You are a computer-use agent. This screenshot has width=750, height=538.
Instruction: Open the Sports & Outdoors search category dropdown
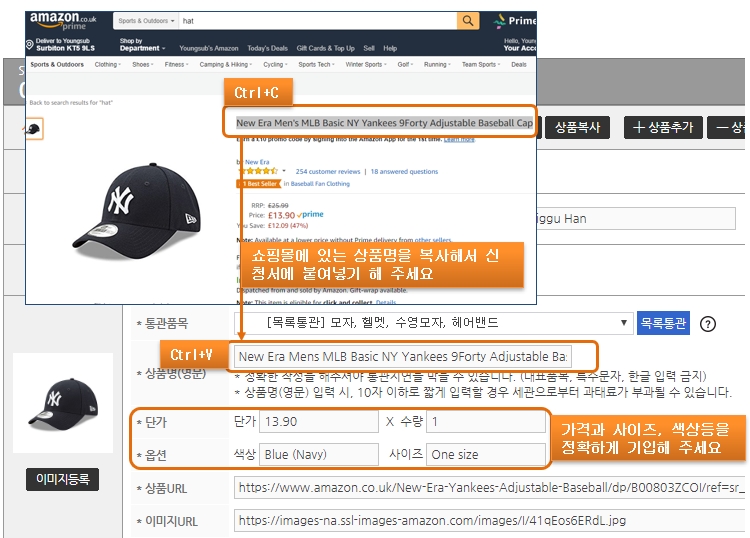pyautogui.click(x=146, y=21)
